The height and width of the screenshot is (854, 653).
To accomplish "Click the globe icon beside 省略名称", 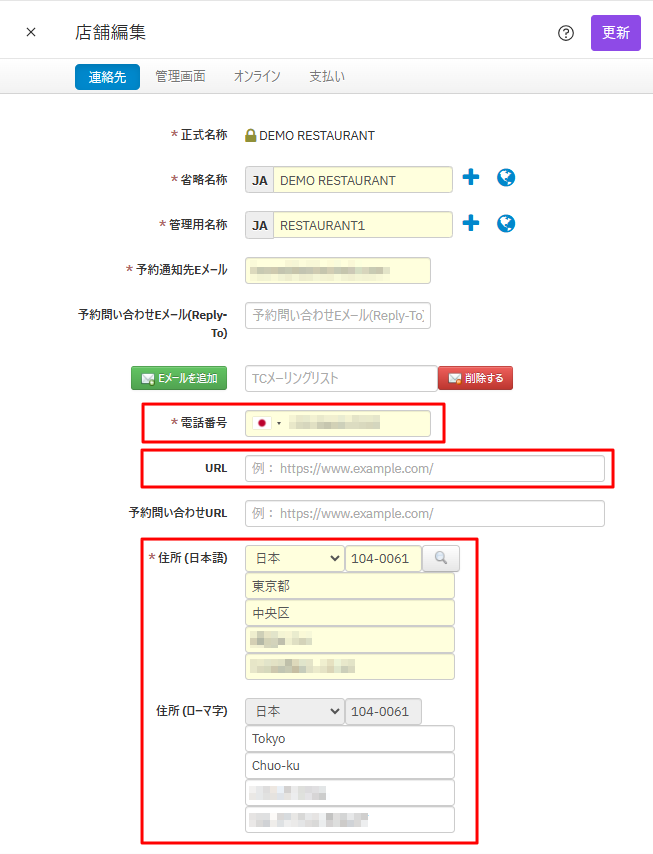I will (x=506, y=178).
